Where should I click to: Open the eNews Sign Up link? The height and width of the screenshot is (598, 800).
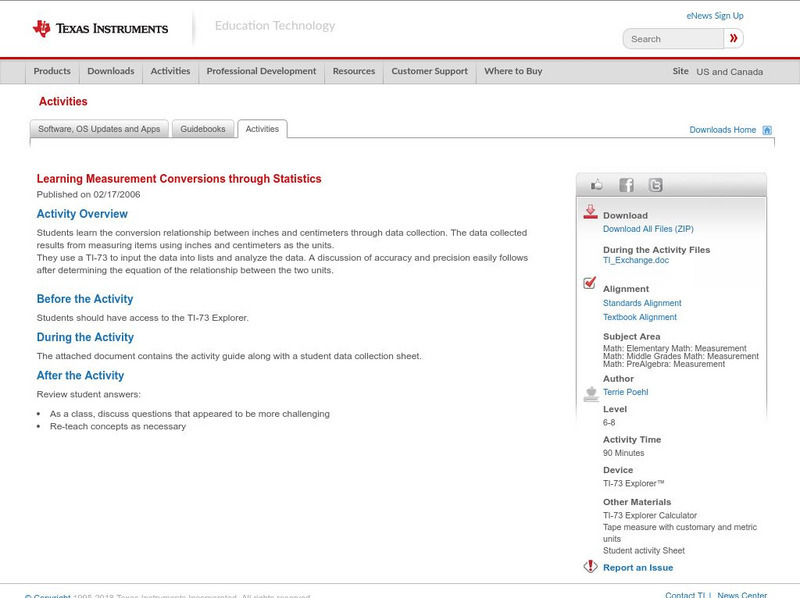pyautogui.click(x=715, y=16)
